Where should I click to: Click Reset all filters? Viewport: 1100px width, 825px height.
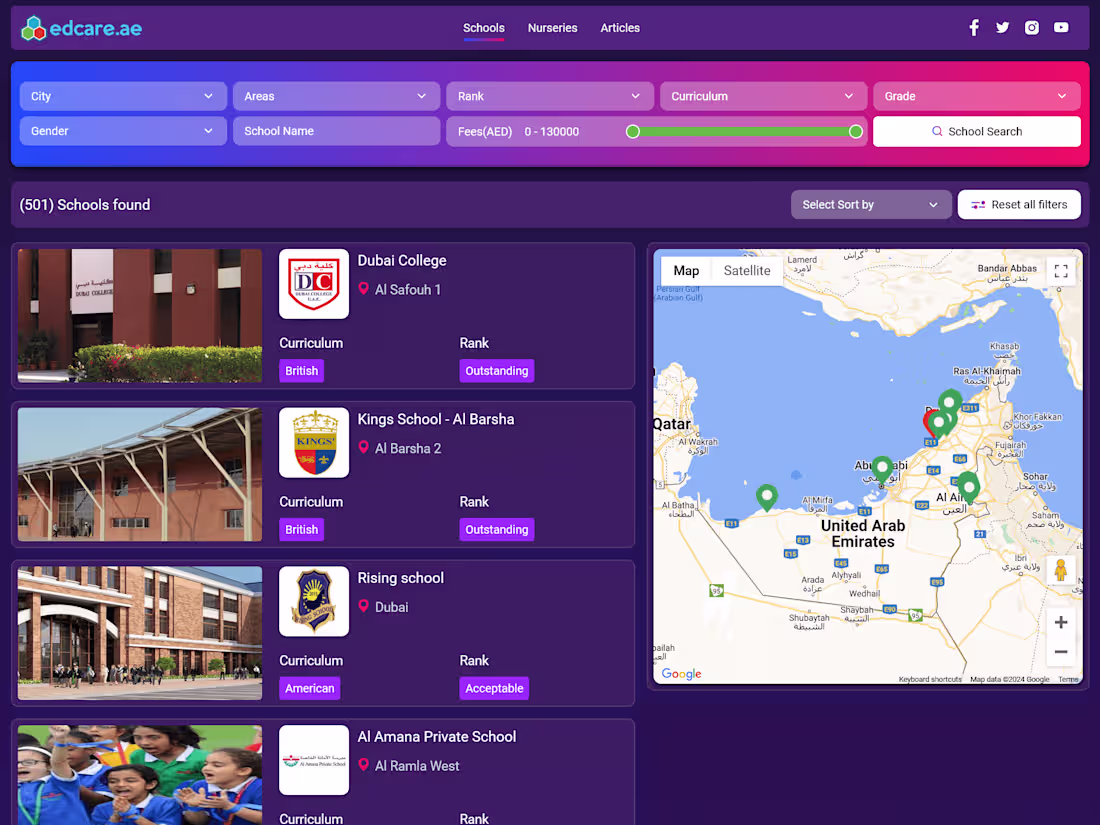[x=1019, y=205]
